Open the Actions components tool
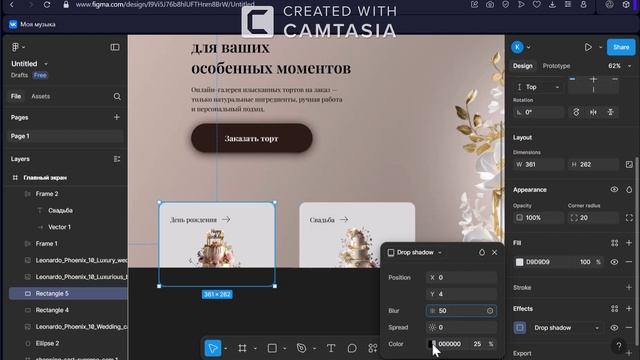This screenshot has width=640, height=360. [x=373, y=348]
